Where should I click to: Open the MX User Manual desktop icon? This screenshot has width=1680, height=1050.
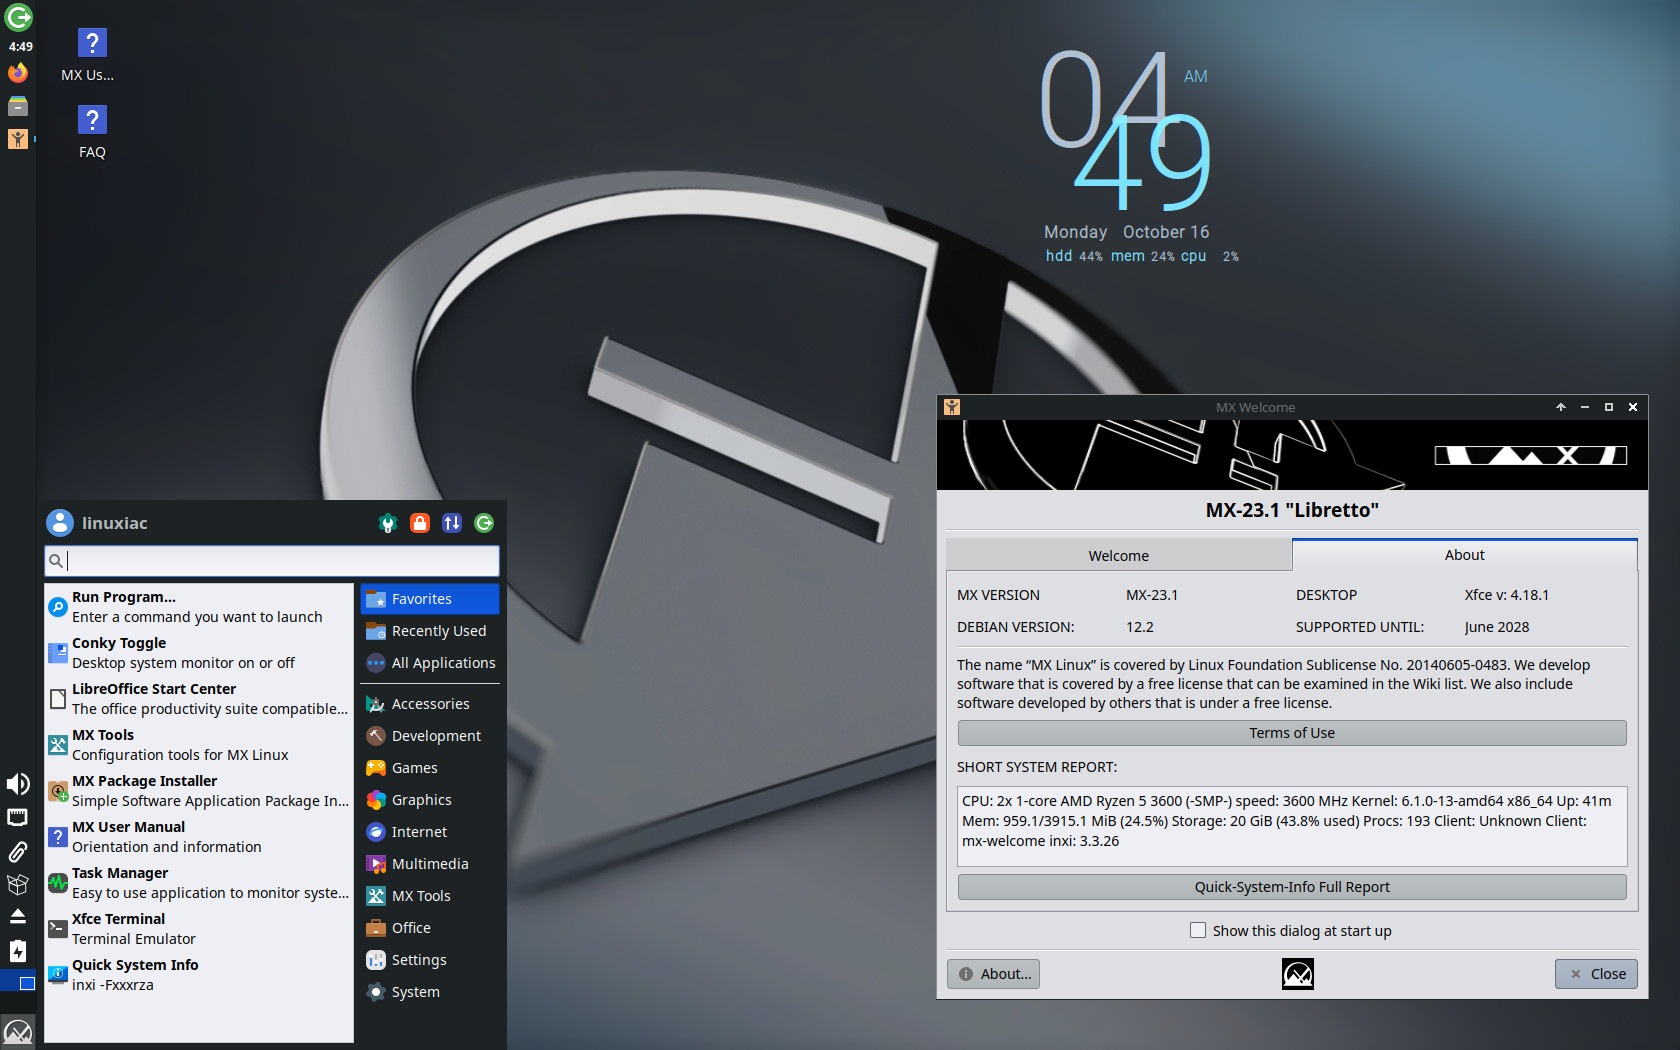[91, 56]
